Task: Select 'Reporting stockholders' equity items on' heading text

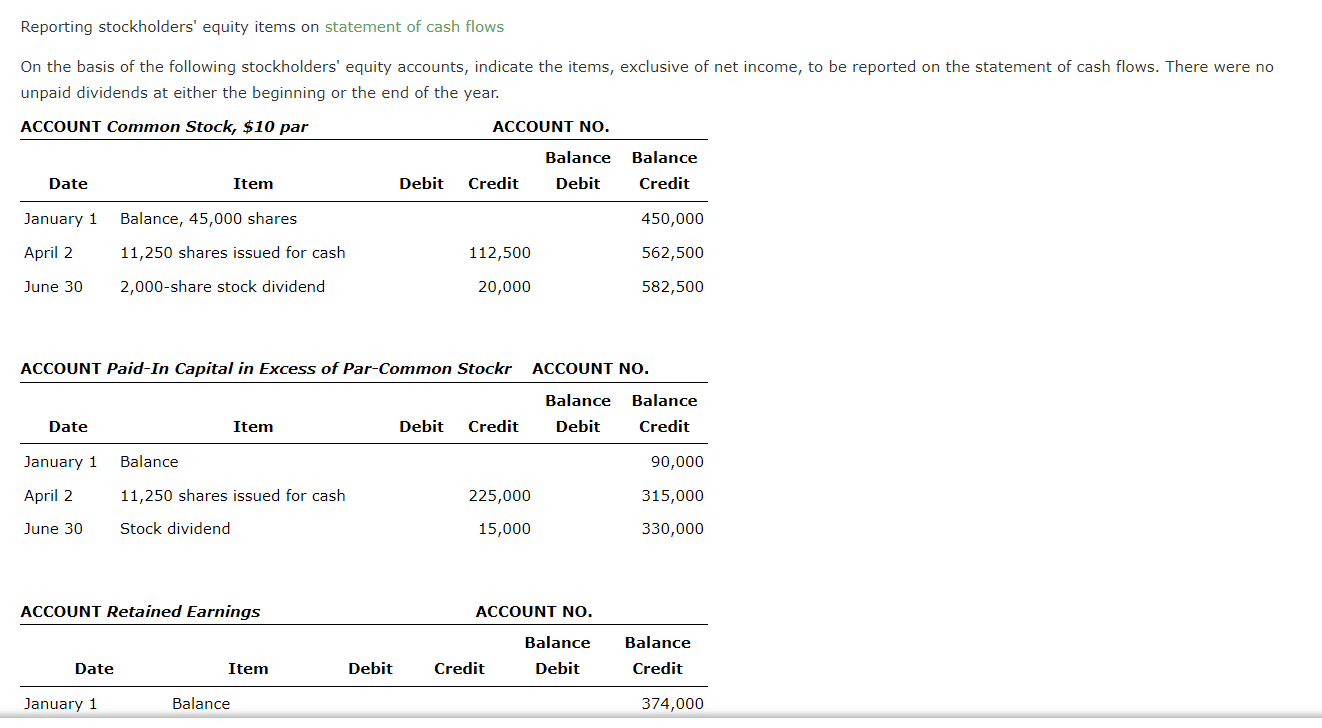Action: tap(170, 27)
